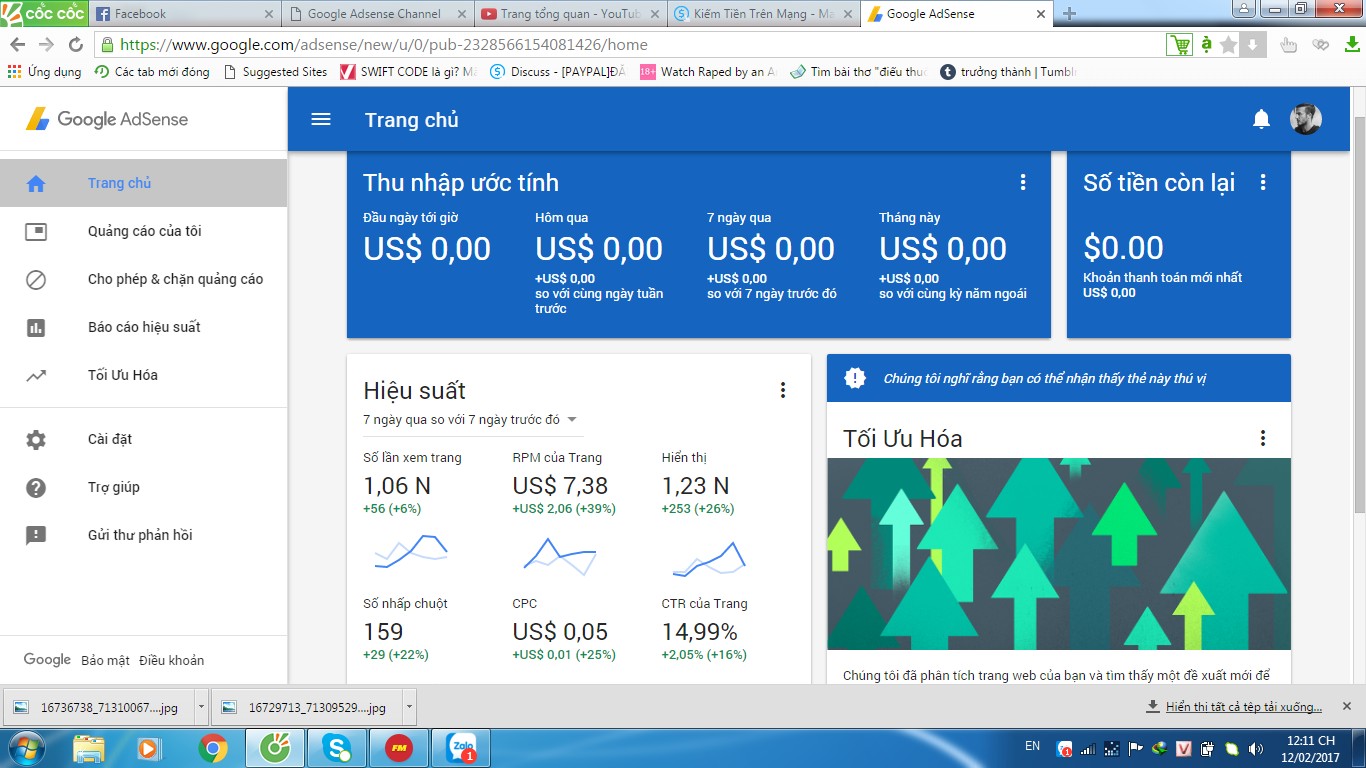This screenshot has width=1366, height=768.
Task: Open the three-dot menu on Tối Ưu Hóa card
Action: tap(1263, 438)
